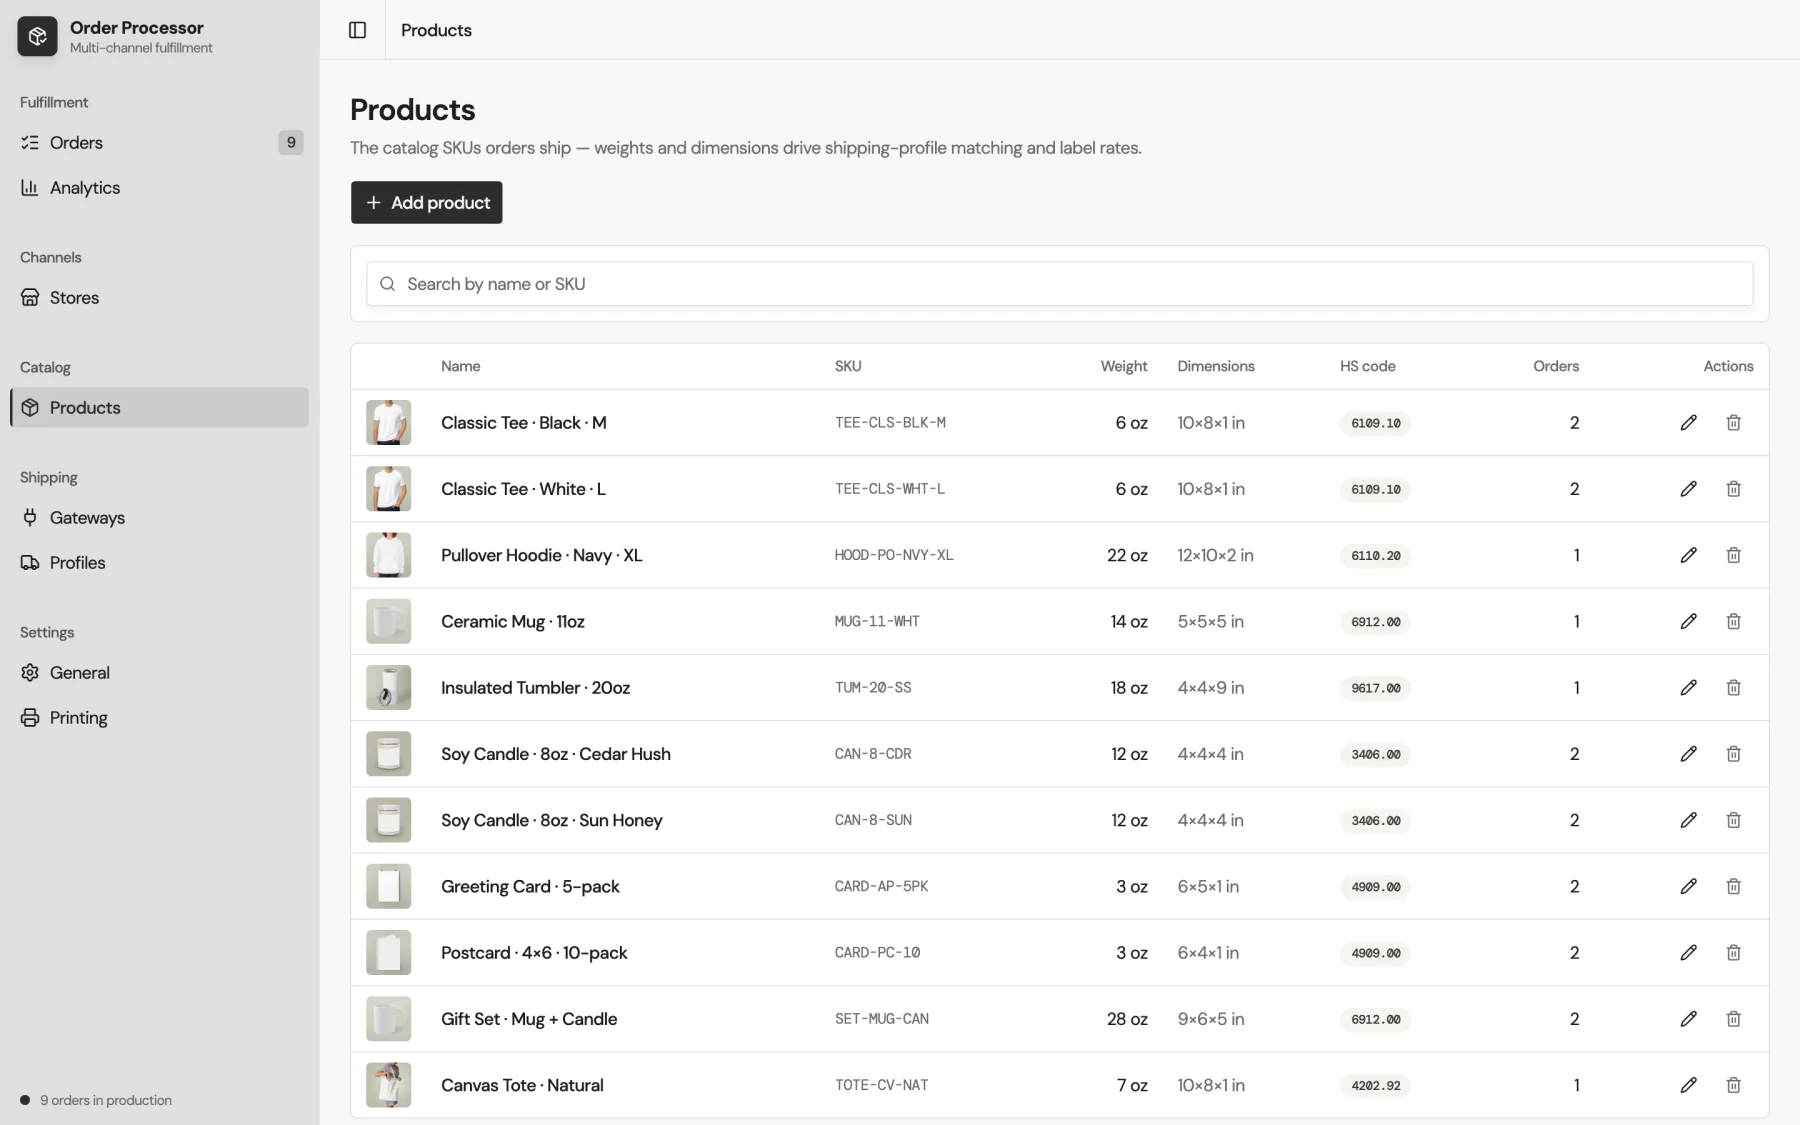Click the Products breadcrumb in top bar
Screen dimensions: 1800x1125
[436, 30]
